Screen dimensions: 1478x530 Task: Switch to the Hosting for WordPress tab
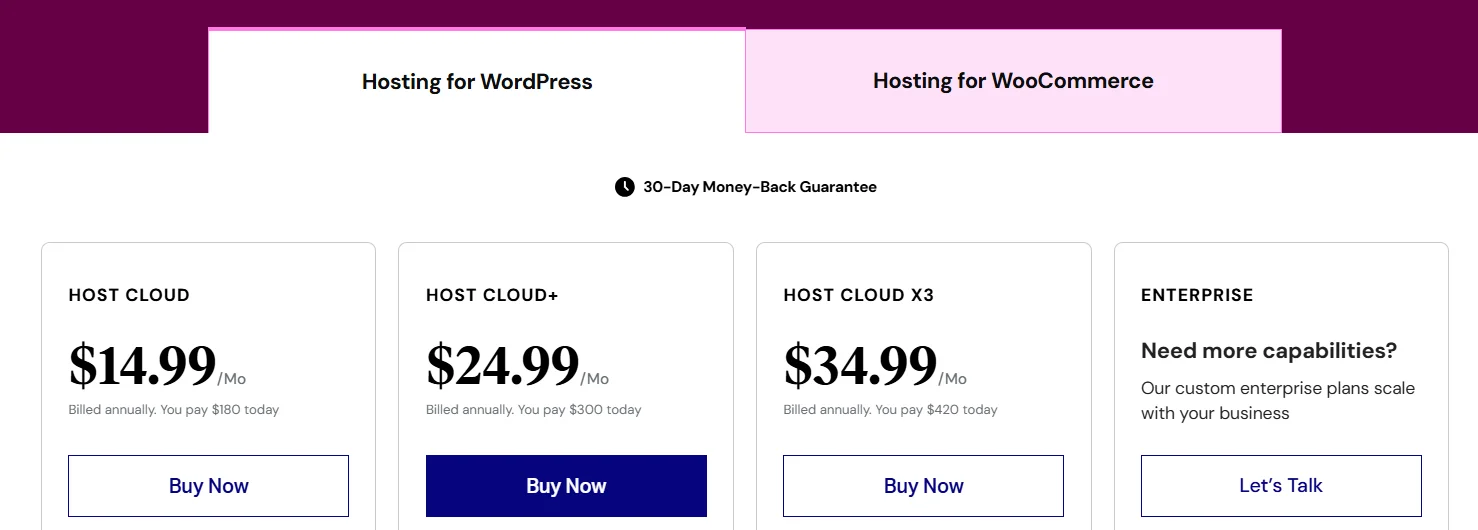(x=477, y=81)
